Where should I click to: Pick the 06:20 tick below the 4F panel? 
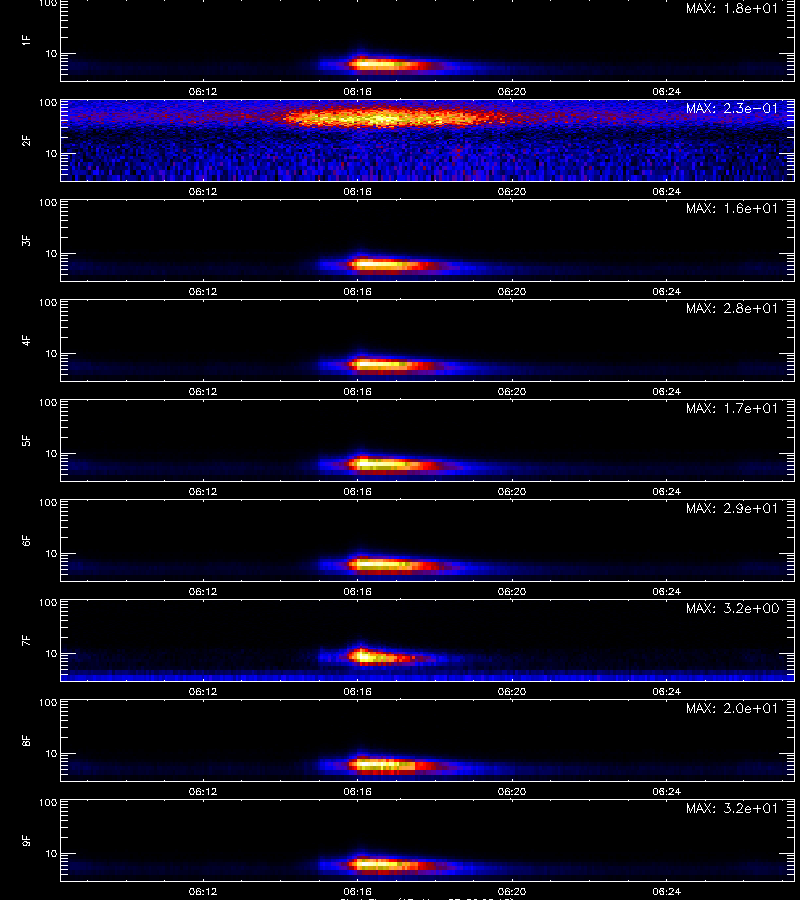point(511,391)
